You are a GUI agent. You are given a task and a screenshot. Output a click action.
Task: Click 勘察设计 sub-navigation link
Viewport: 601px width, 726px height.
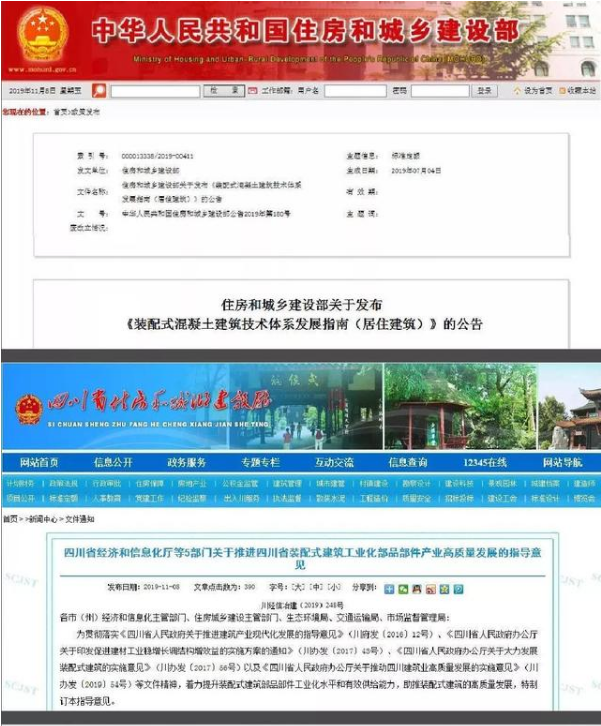tap(416, 483)
